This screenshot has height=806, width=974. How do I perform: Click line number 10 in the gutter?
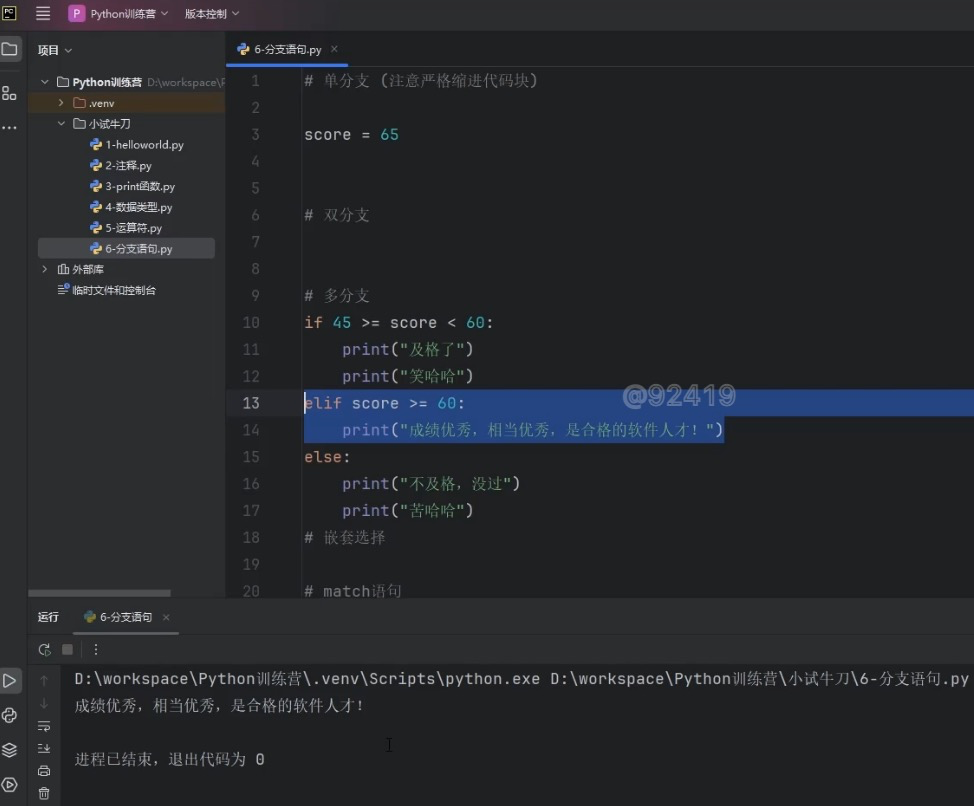(x=251, y=322)
